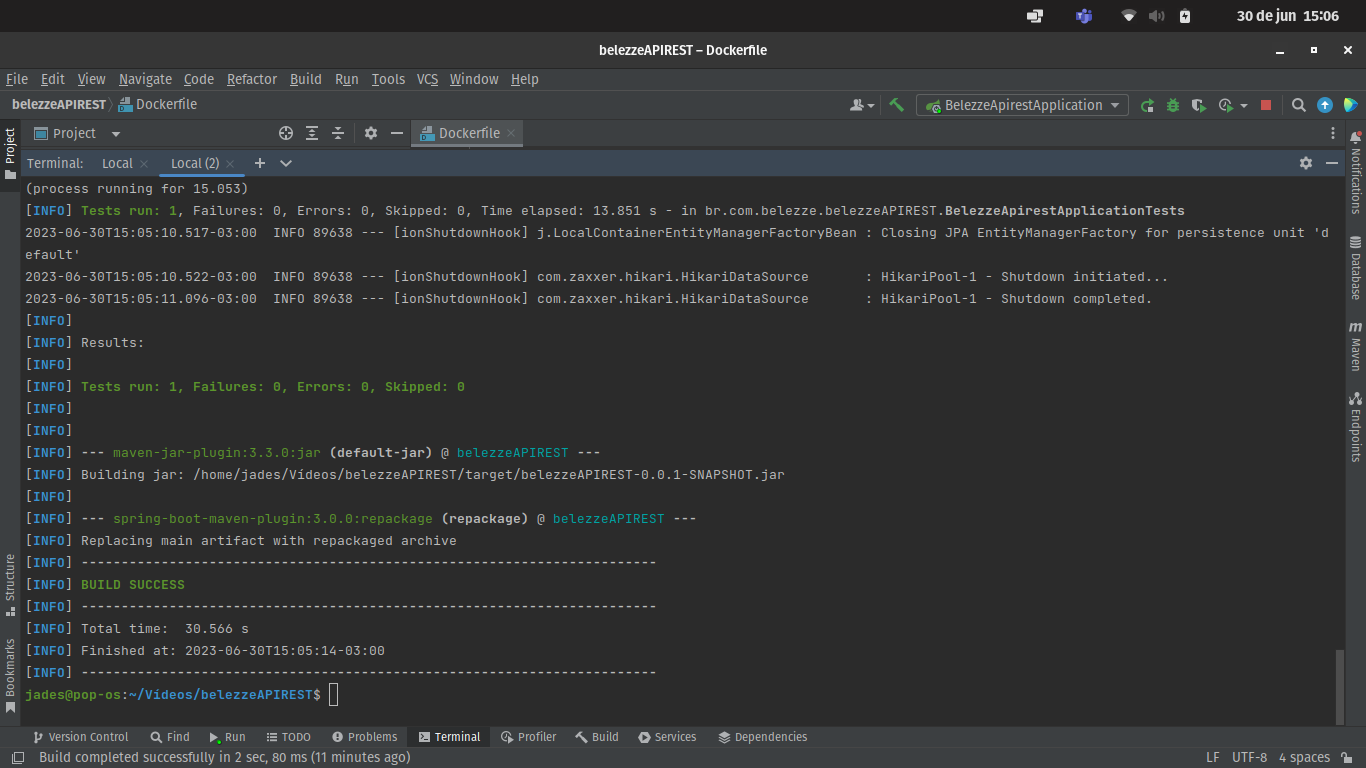Open Search Everywhere magnifier icon
The image size is (1366, 768).
[1298, 105]
